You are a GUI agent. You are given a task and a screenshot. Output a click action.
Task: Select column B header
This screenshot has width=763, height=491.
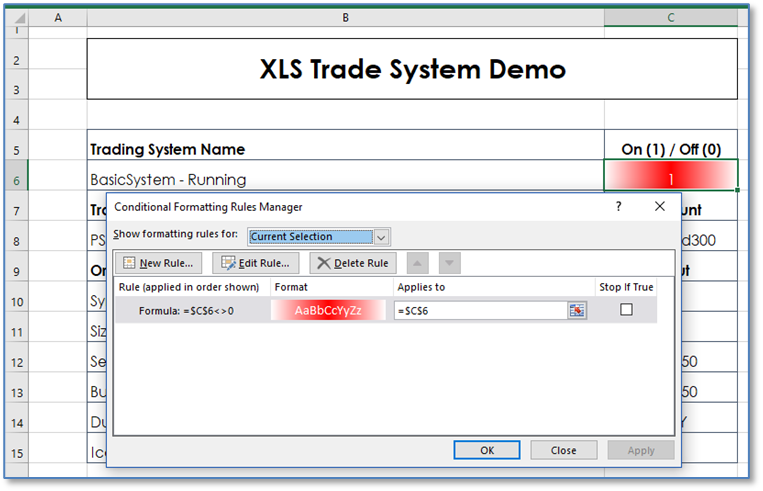pos(345,17)
